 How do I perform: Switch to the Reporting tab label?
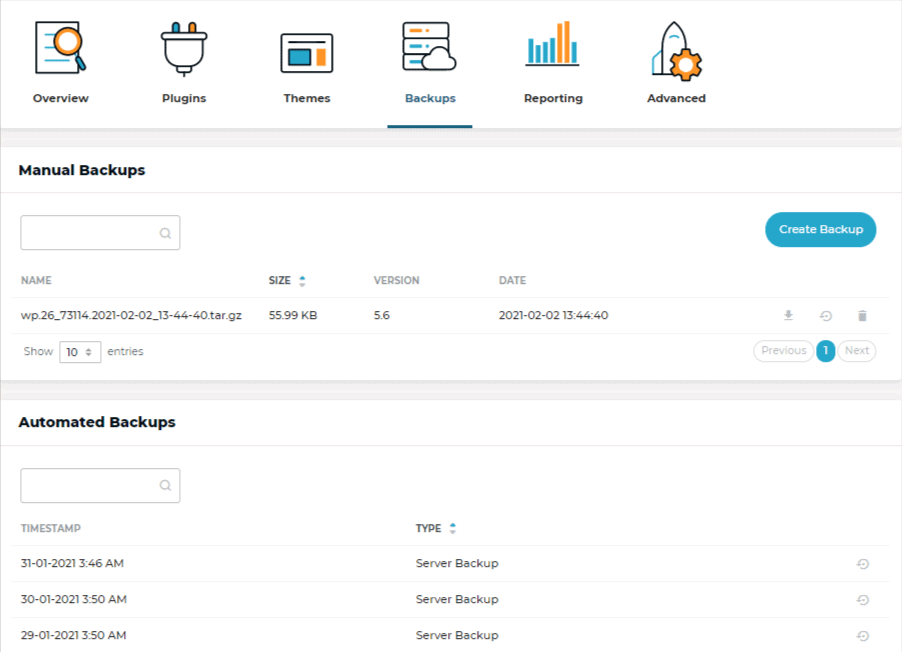pos(553,98)
